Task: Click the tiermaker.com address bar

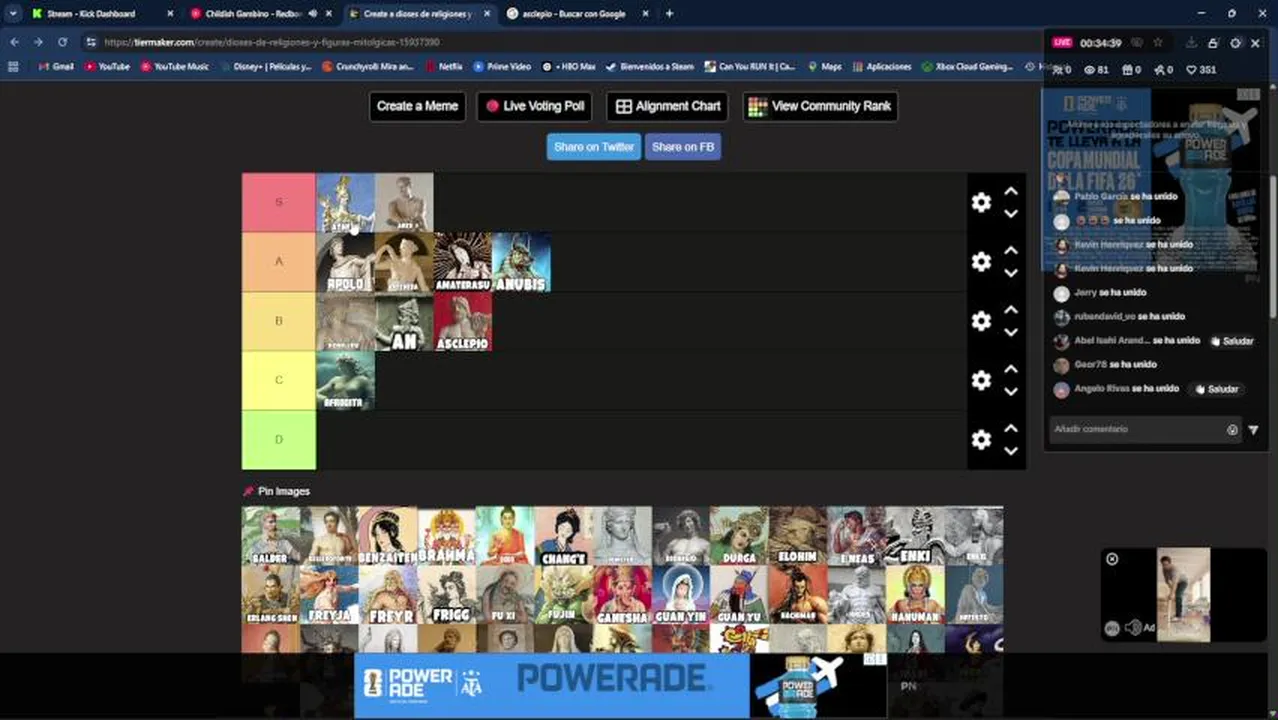Action: click(x=560, y=42)
